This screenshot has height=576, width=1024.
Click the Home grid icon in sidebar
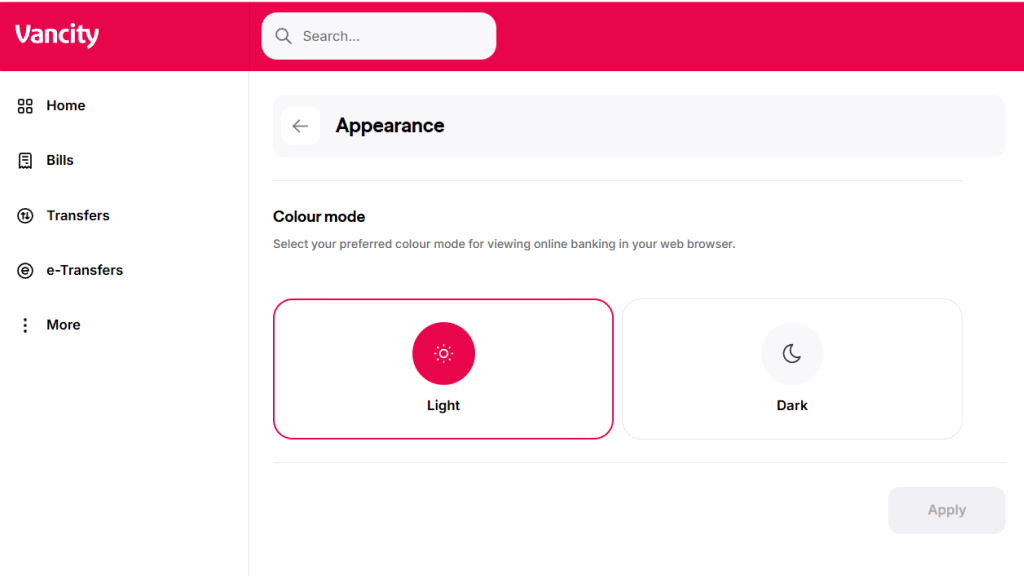point(25,105)
